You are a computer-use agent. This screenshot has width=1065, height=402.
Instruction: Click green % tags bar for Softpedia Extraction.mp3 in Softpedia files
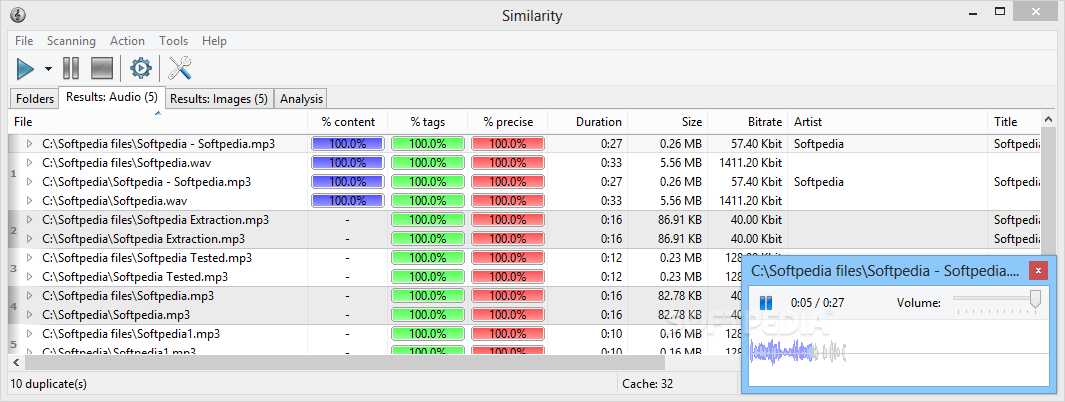point(428,220)
